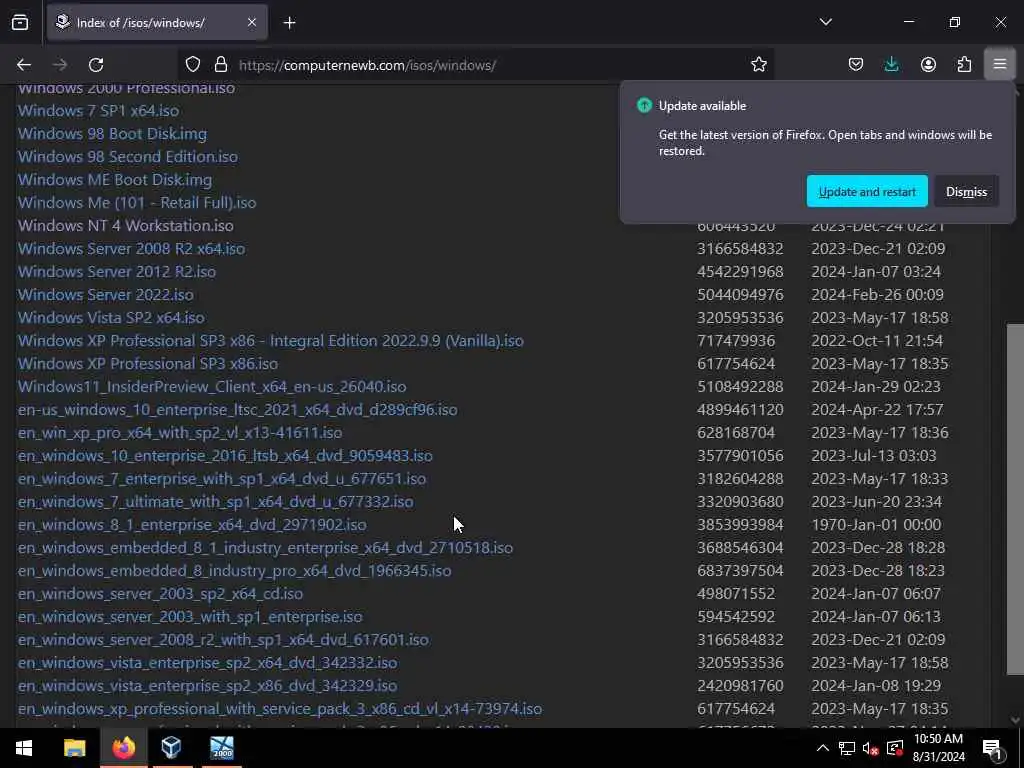
Task: Open Firefox View tab-list icon
Action: [20, 22]
